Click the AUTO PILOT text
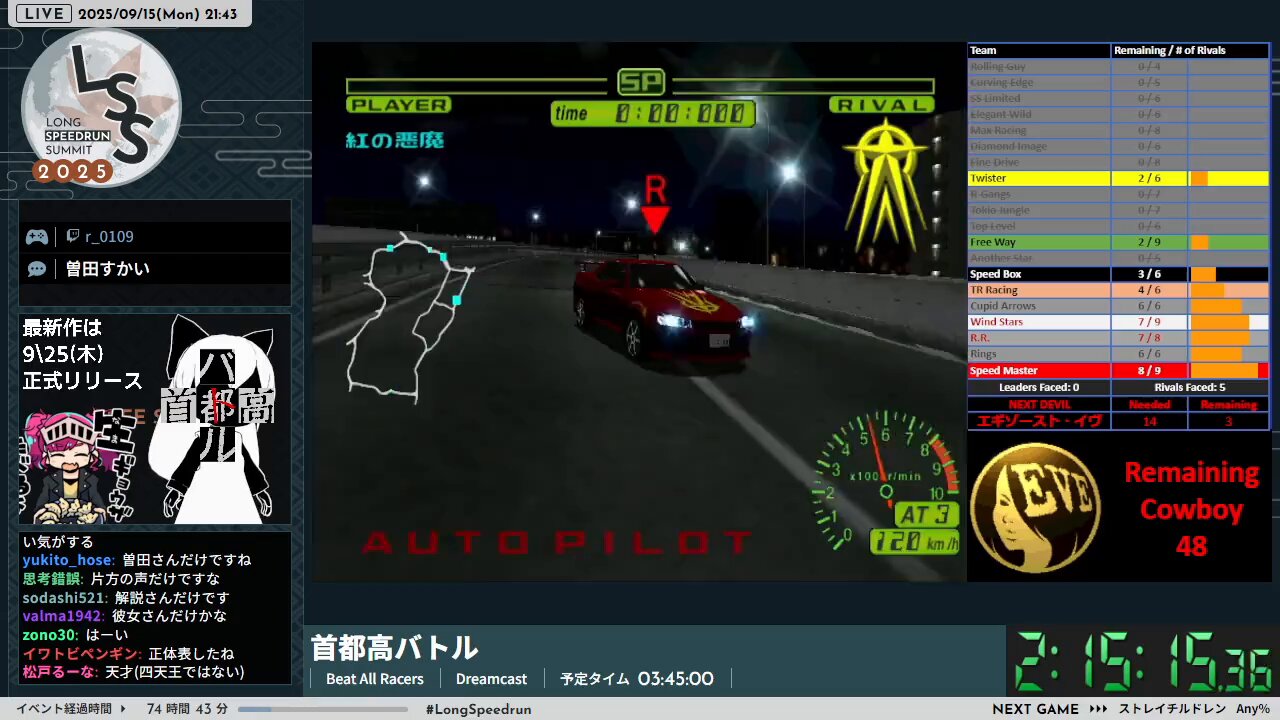The image size is (1280, 720). tap(556, 543)
